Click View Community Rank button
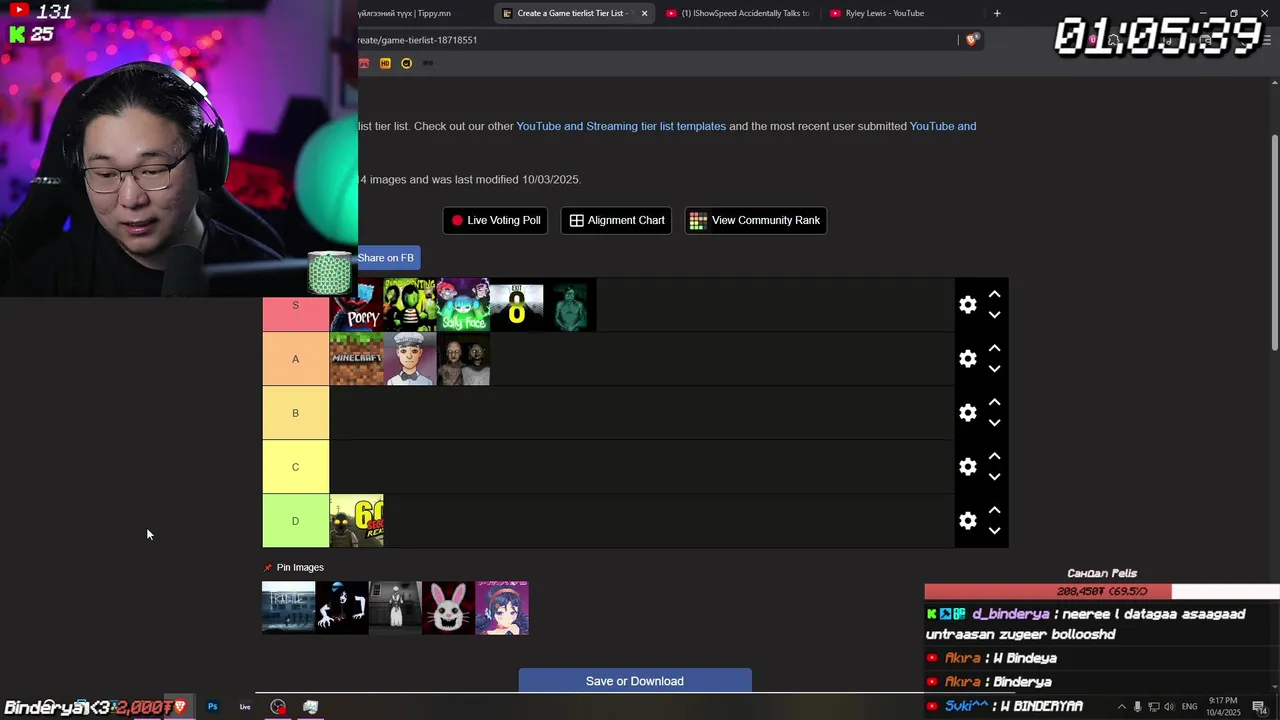This screenshot has width=1280, height=720. [755, 220]
